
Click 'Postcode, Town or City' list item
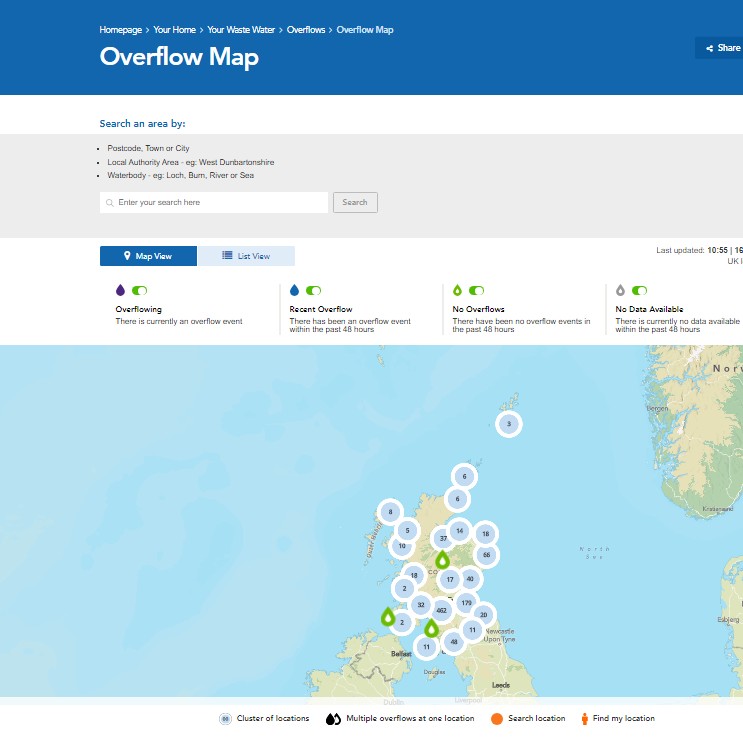[148, 148]
